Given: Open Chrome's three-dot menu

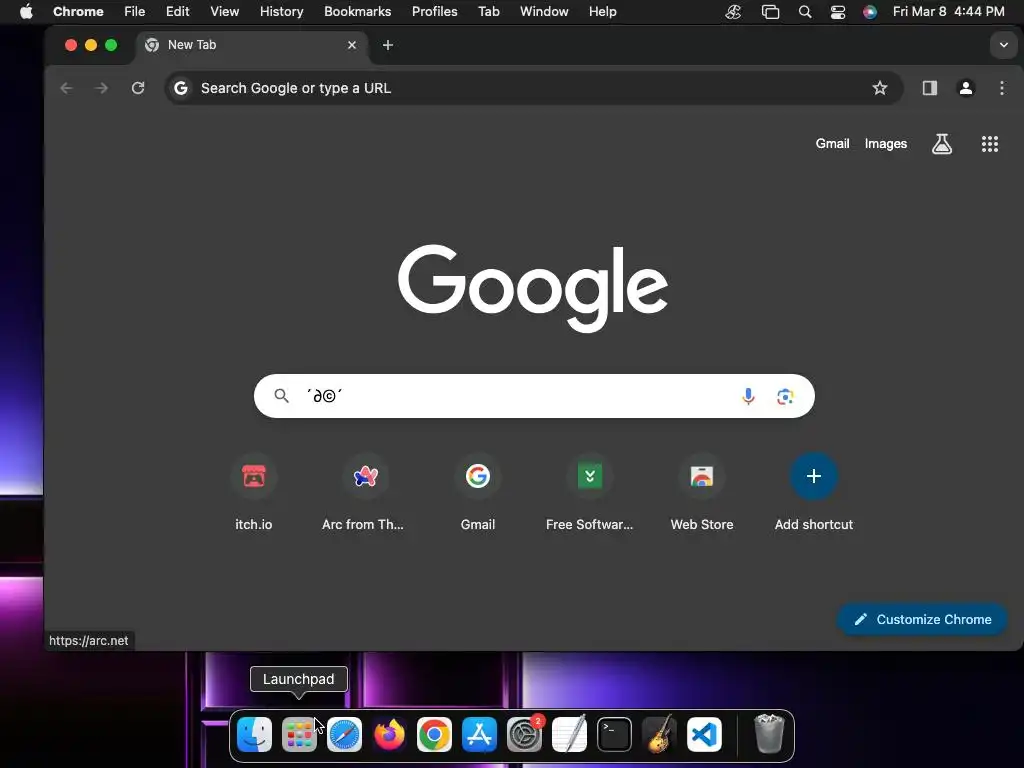Looking at the screenshot, I should tap(1002, 88).
